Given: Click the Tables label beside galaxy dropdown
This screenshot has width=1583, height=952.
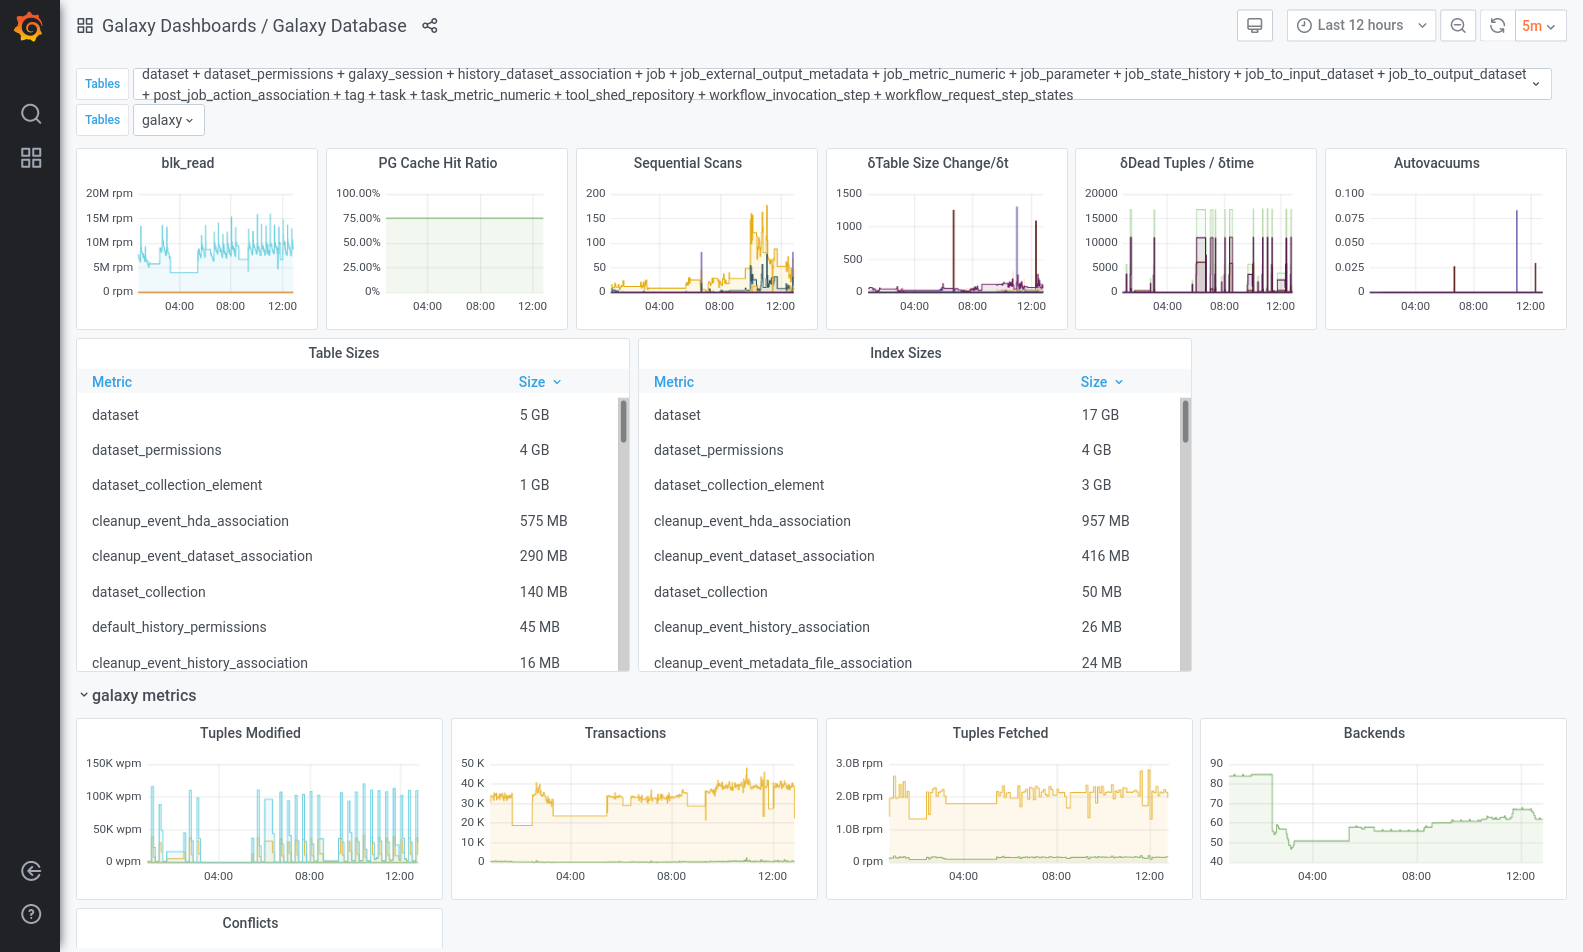Looking at the screenshot, I should click(x=102, y=120).
